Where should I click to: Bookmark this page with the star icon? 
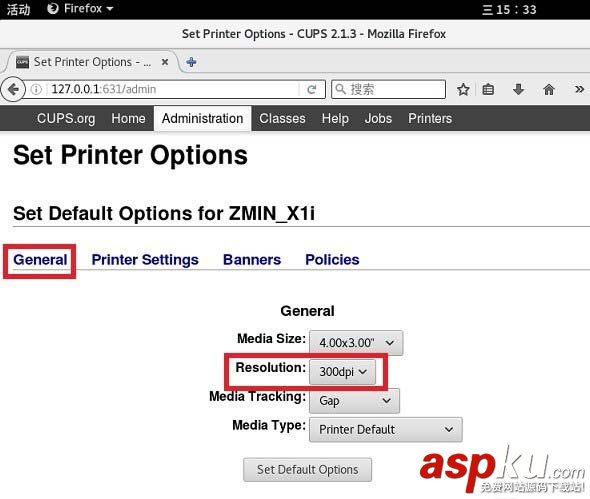(463, 90)
